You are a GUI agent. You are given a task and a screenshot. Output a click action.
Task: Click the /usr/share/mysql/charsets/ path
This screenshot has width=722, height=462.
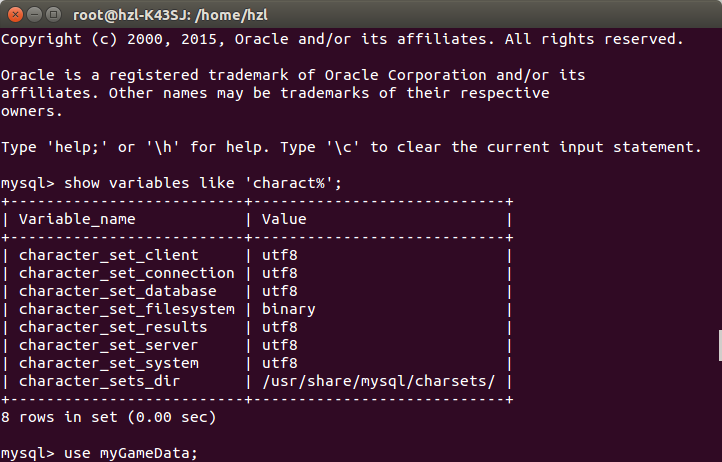(378, 381)
